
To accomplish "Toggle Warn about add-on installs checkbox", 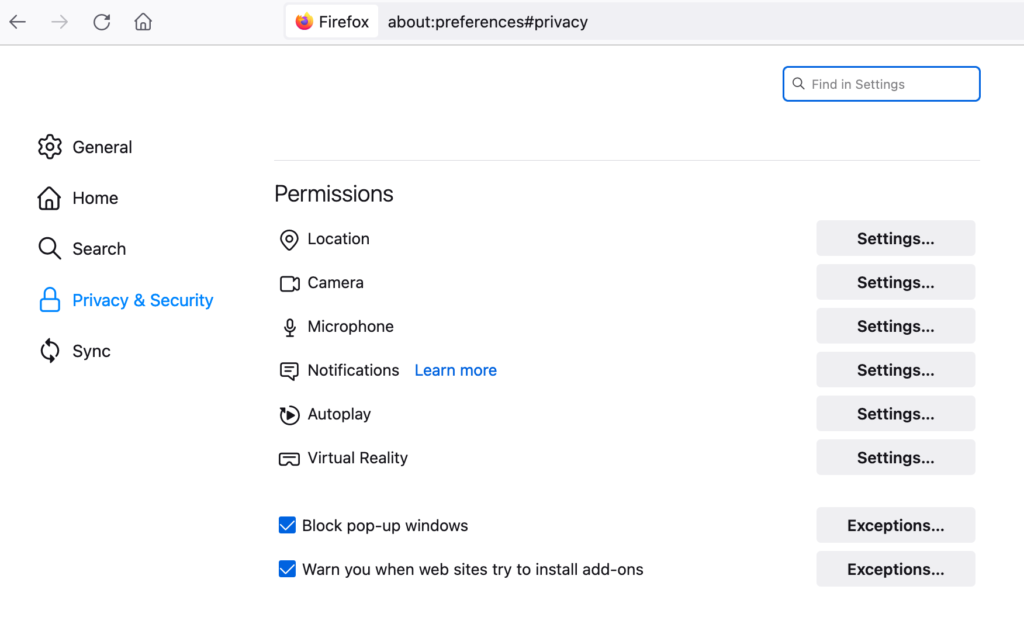I will pos(287,569).
